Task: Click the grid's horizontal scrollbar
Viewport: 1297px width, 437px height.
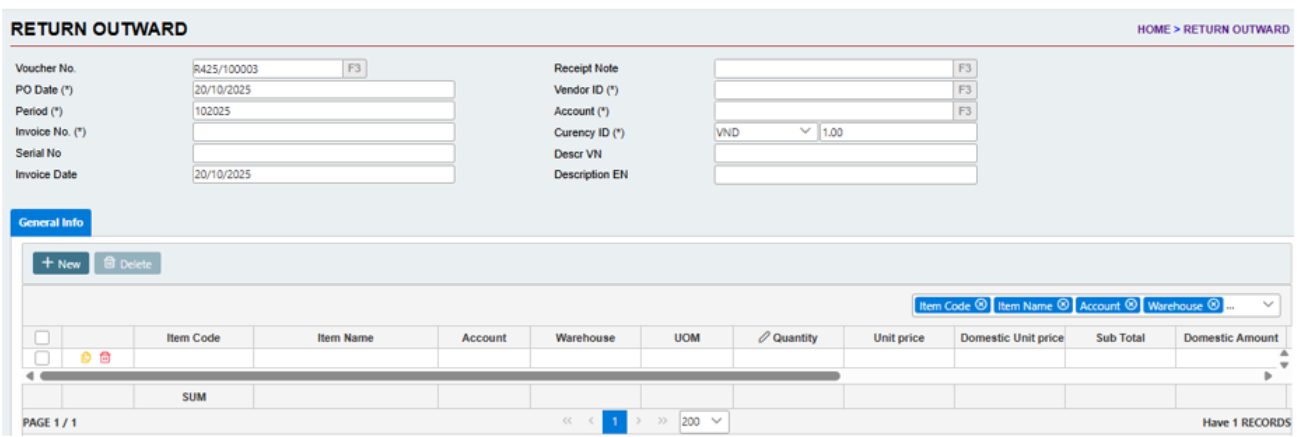Action: pos(440,376)
